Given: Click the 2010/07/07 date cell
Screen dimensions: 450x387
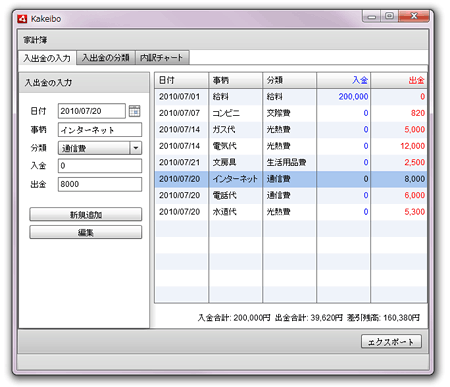Looking at the screenshot, I should 179,113.
